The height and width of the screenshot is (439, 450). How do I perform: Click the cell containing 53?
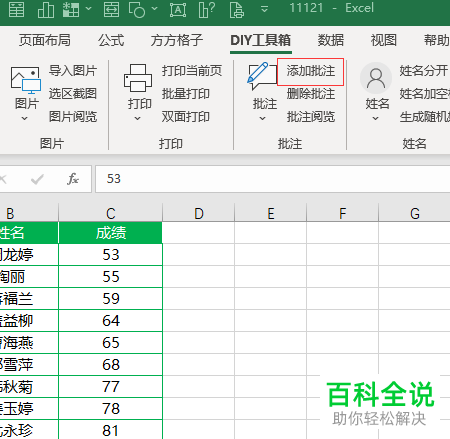pos(110,255)
